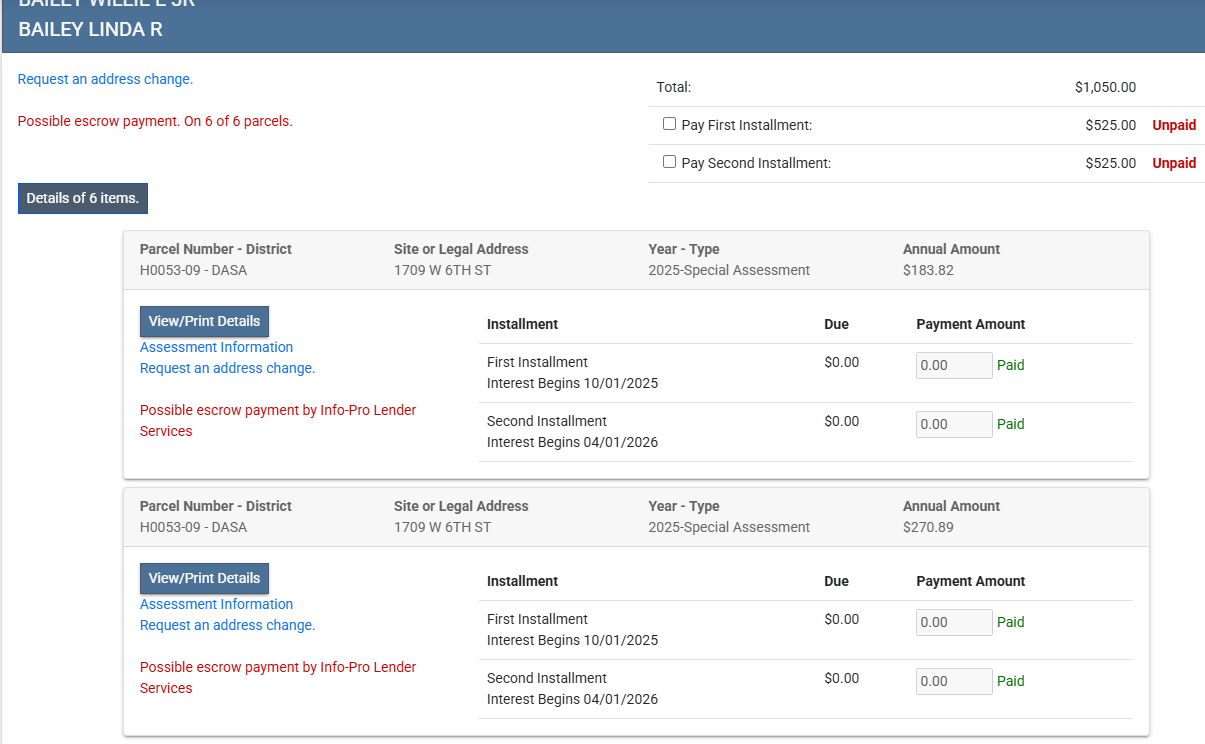Viewport: 1205px width, 744px height.
Task: Request an address change in the $270.89 parcel card
Action: pos(227,625)
